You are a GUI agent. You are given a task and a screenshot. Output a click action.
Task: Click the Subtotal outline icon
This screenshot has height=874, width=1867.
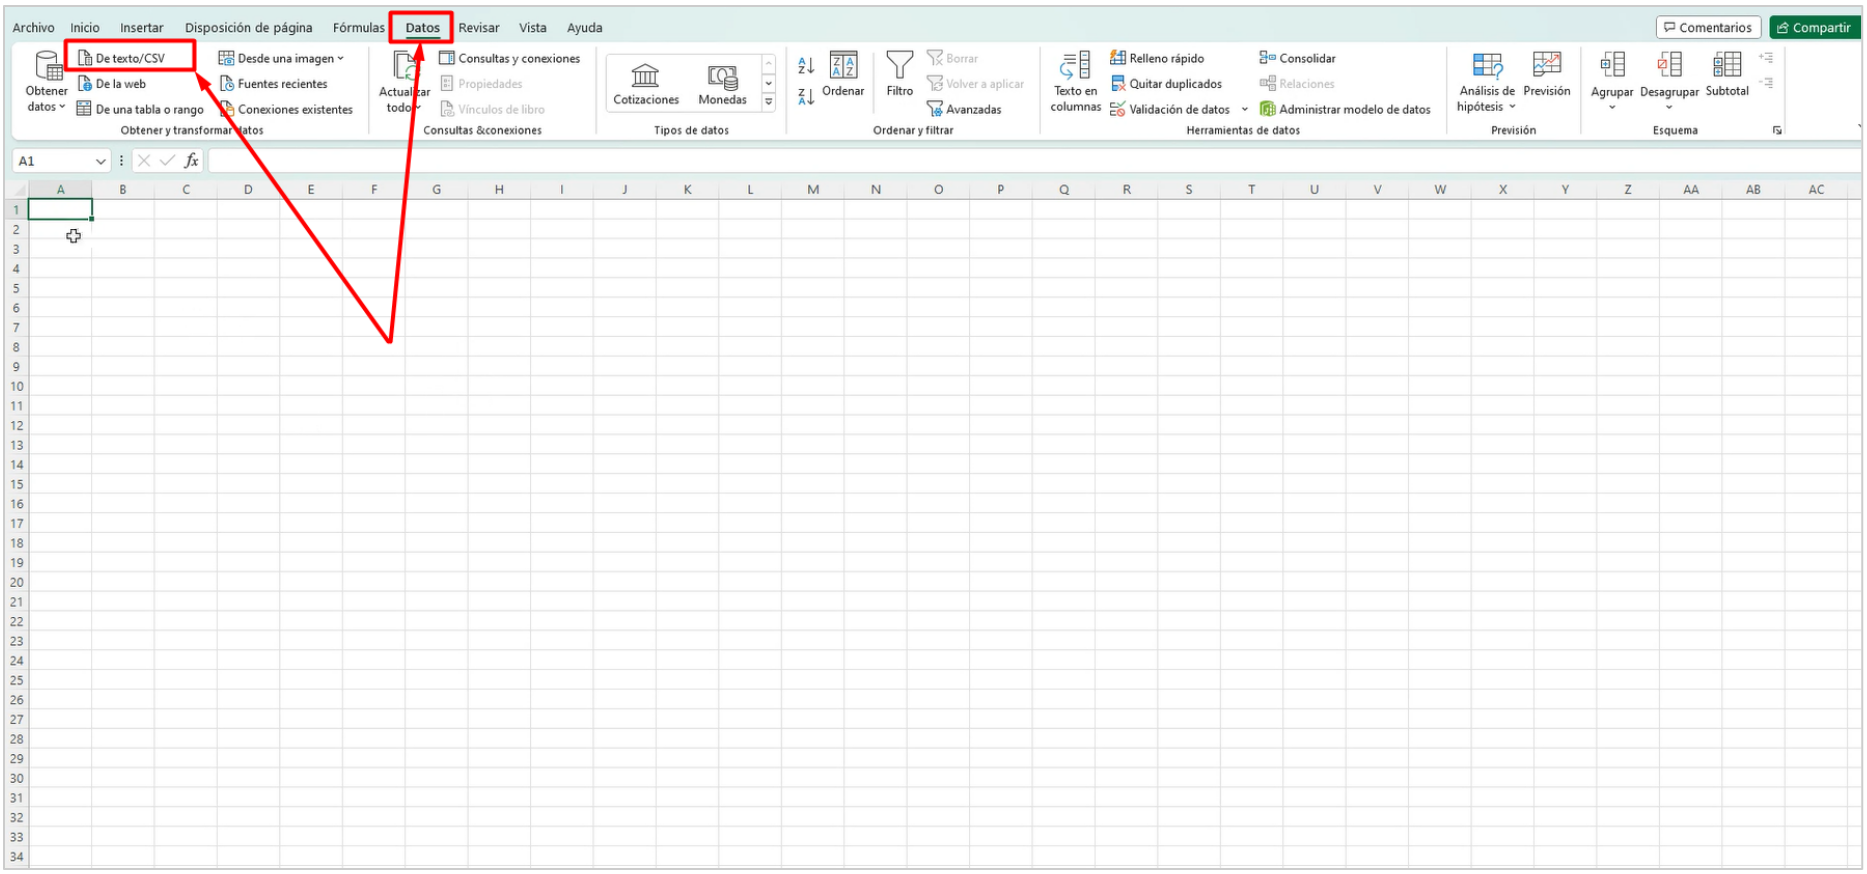pyautogui.click(x=1726, y=66)
